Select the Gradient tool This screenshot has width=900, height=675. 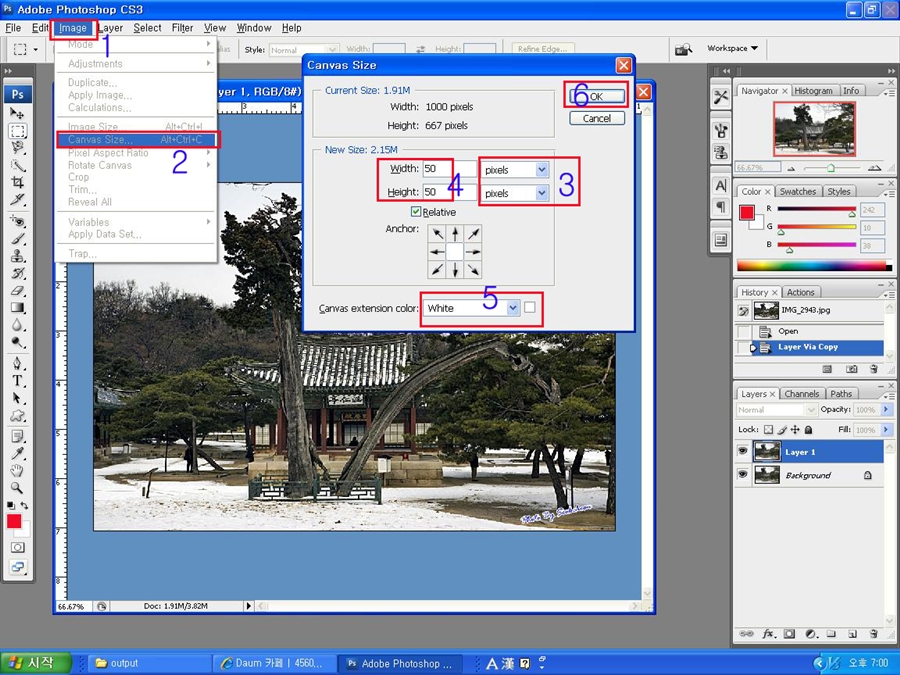pyautogui.click(x=17, y=308)
